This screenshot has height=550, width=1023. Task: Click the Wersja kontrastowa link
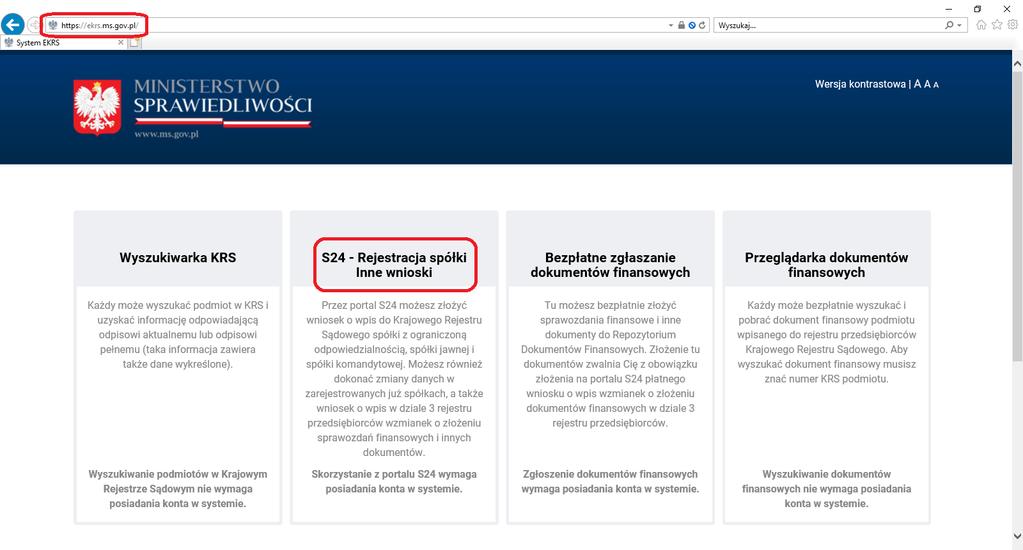[860, 84]
